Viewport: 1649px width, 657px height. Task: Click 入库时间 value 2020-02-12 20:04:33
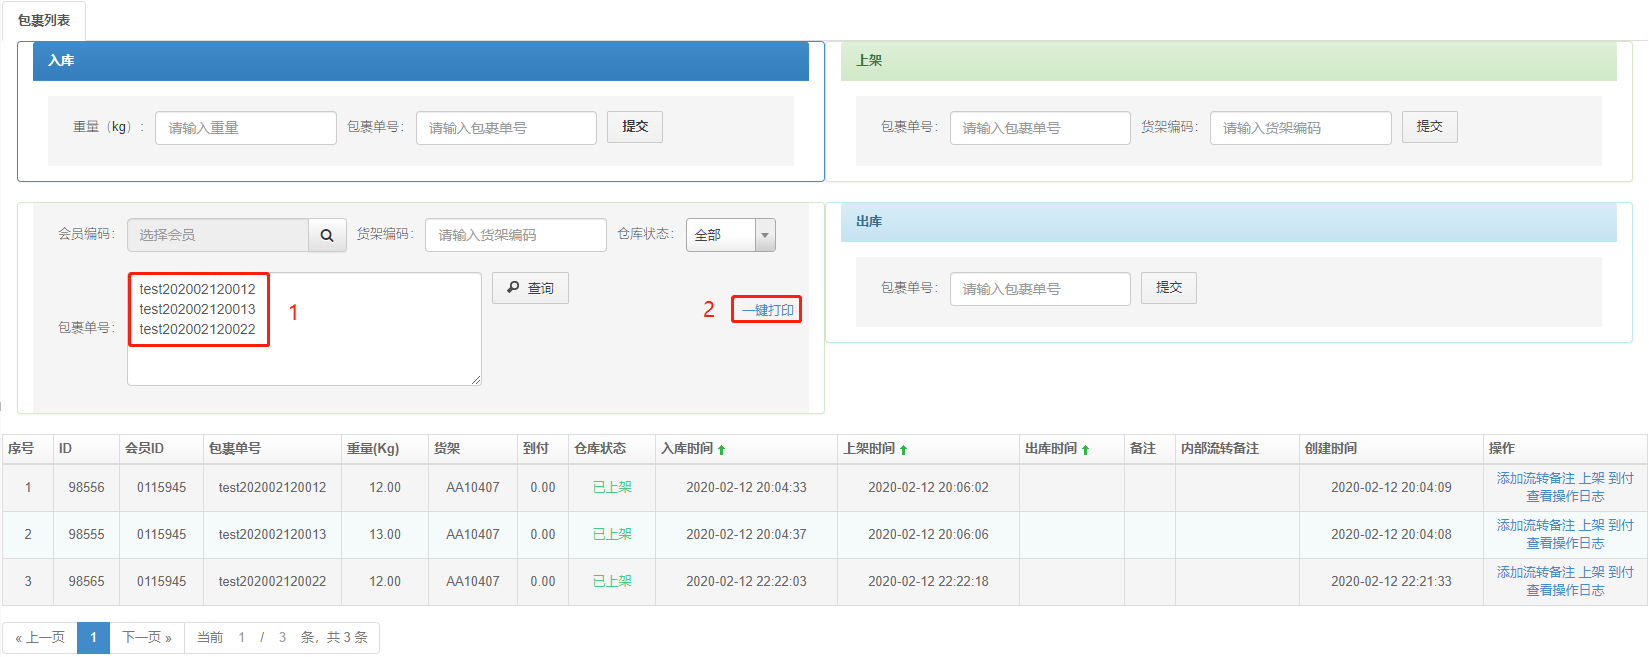(x=746, y=488)
